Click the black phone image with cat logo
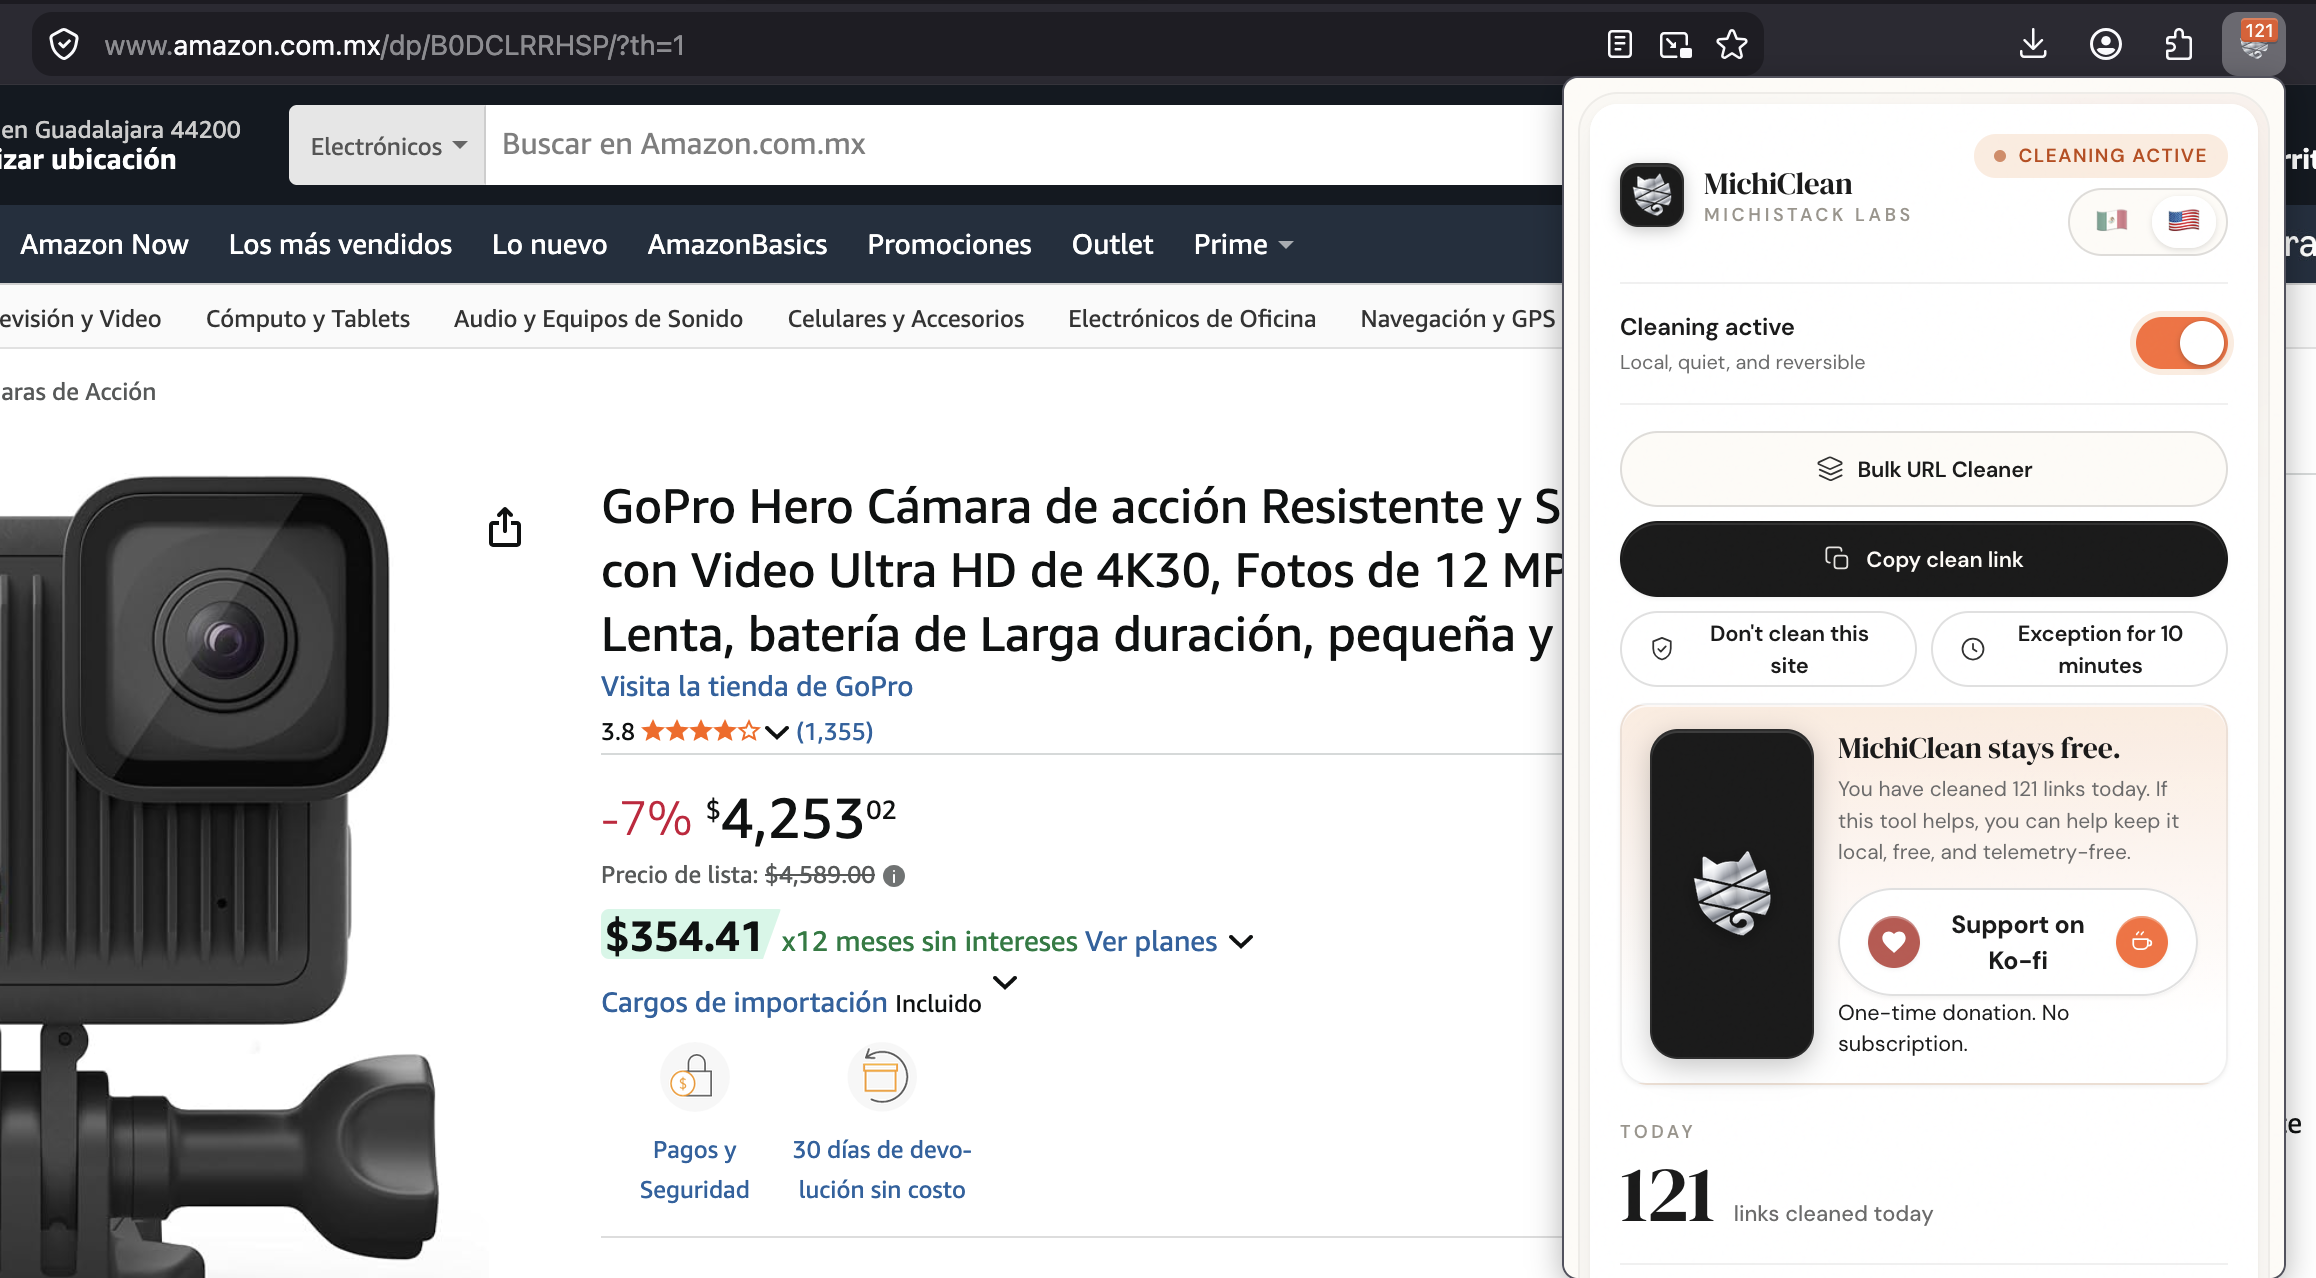2316x1278 pixels. coord(1732,894)
